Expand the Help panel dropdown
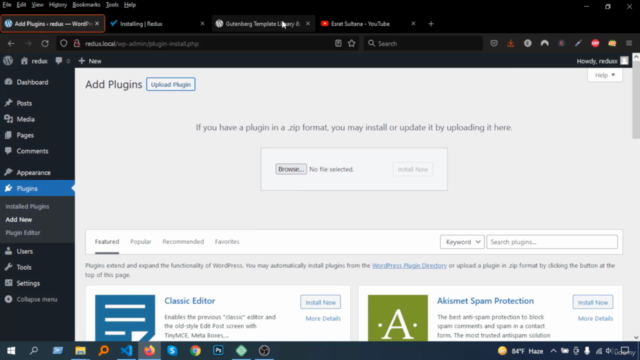The height and width of the screenshot is (360, 640). (605, 75)
